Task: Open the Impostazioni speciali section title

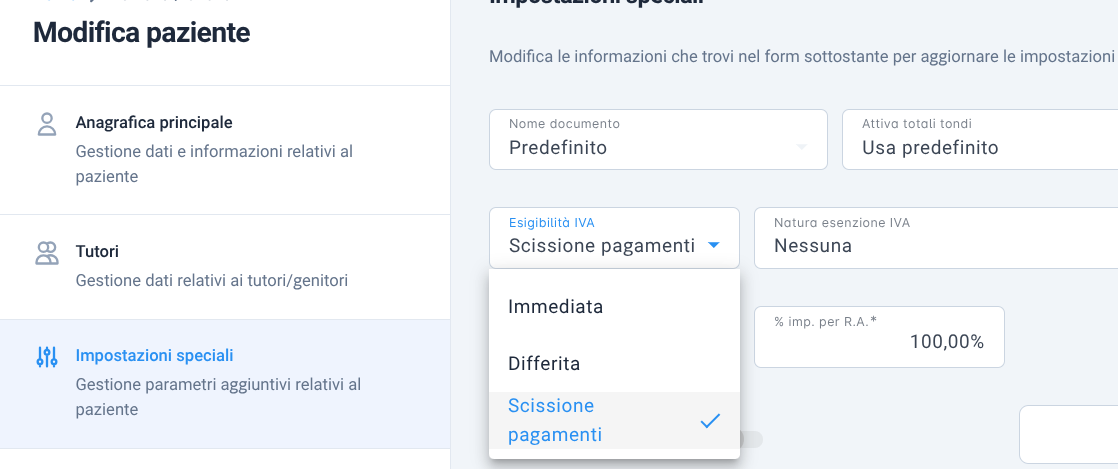Action: point(154,356)
